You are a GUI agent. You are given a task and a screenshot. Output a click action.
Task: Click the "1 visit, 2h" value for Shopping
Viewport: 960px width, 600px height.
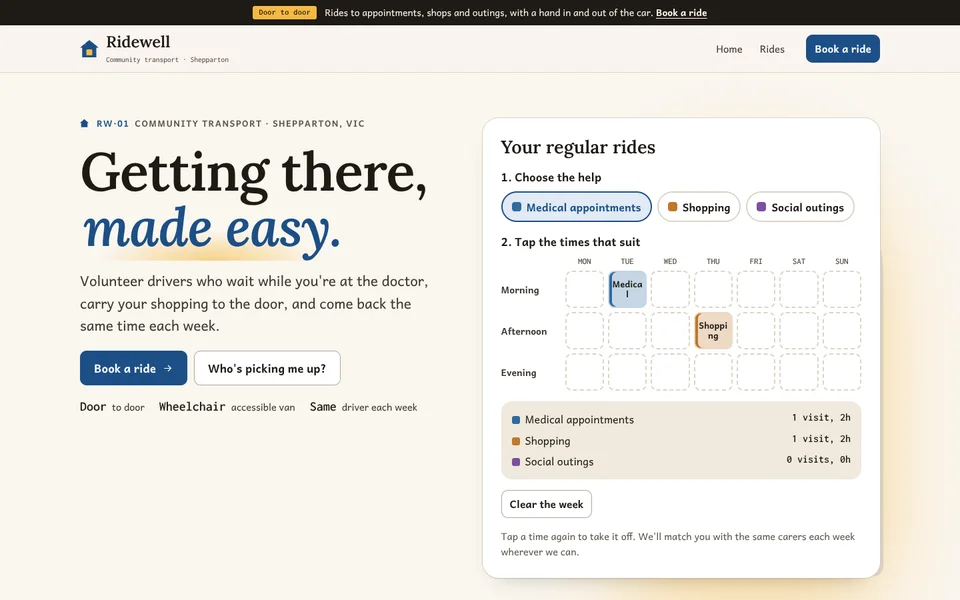(x=820, y=438)
